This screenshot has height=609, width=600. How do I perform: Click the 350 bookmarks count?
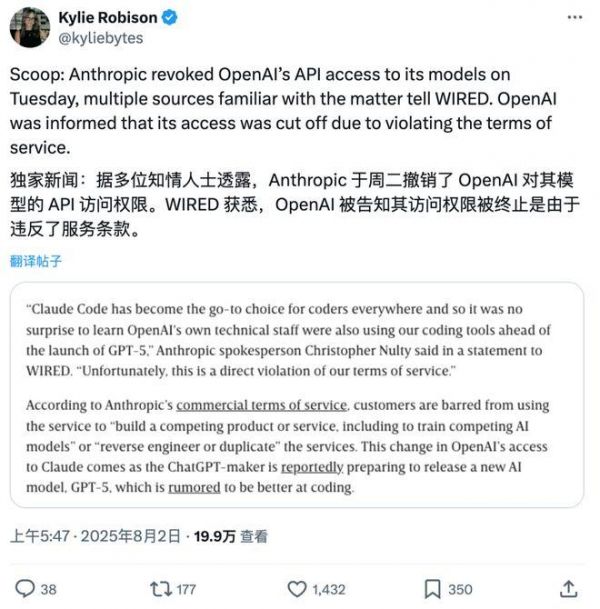click(460, 590)
